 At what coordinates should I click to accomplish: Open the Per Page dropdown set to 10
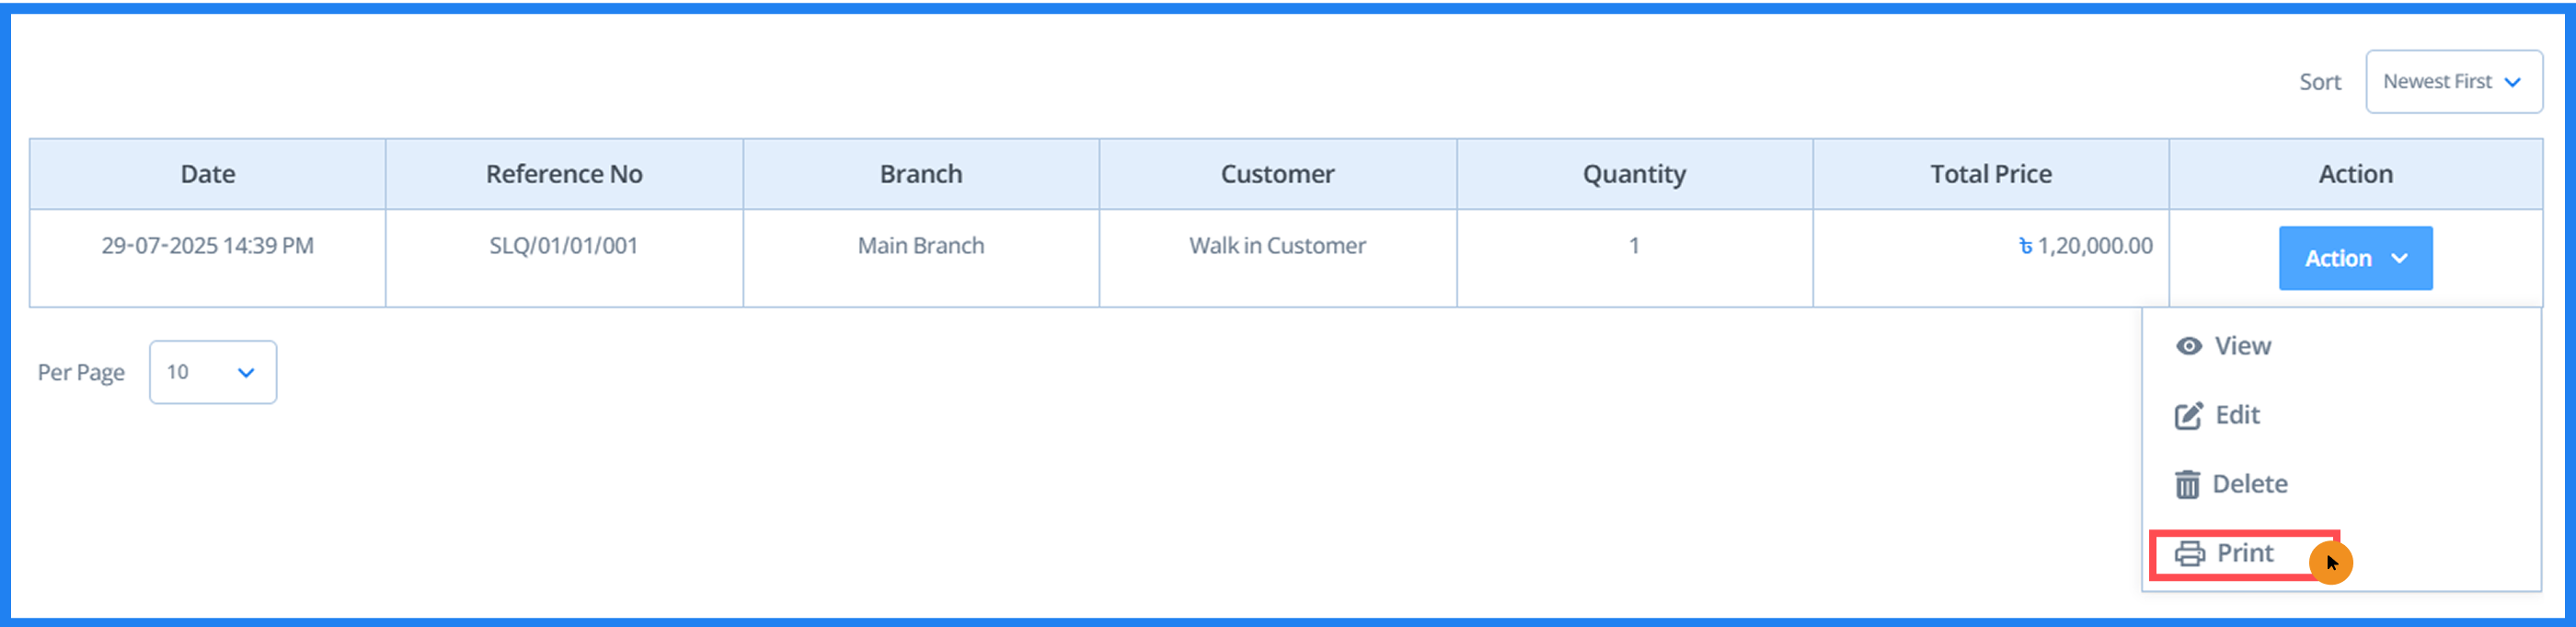pos(212,372)
